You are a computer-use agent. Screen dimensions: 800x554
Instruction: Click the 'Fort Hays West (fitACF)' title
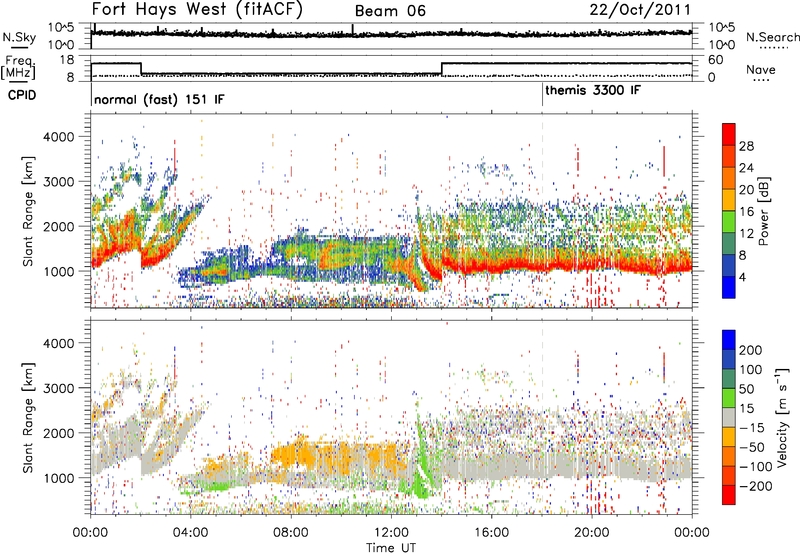point(197,9)
